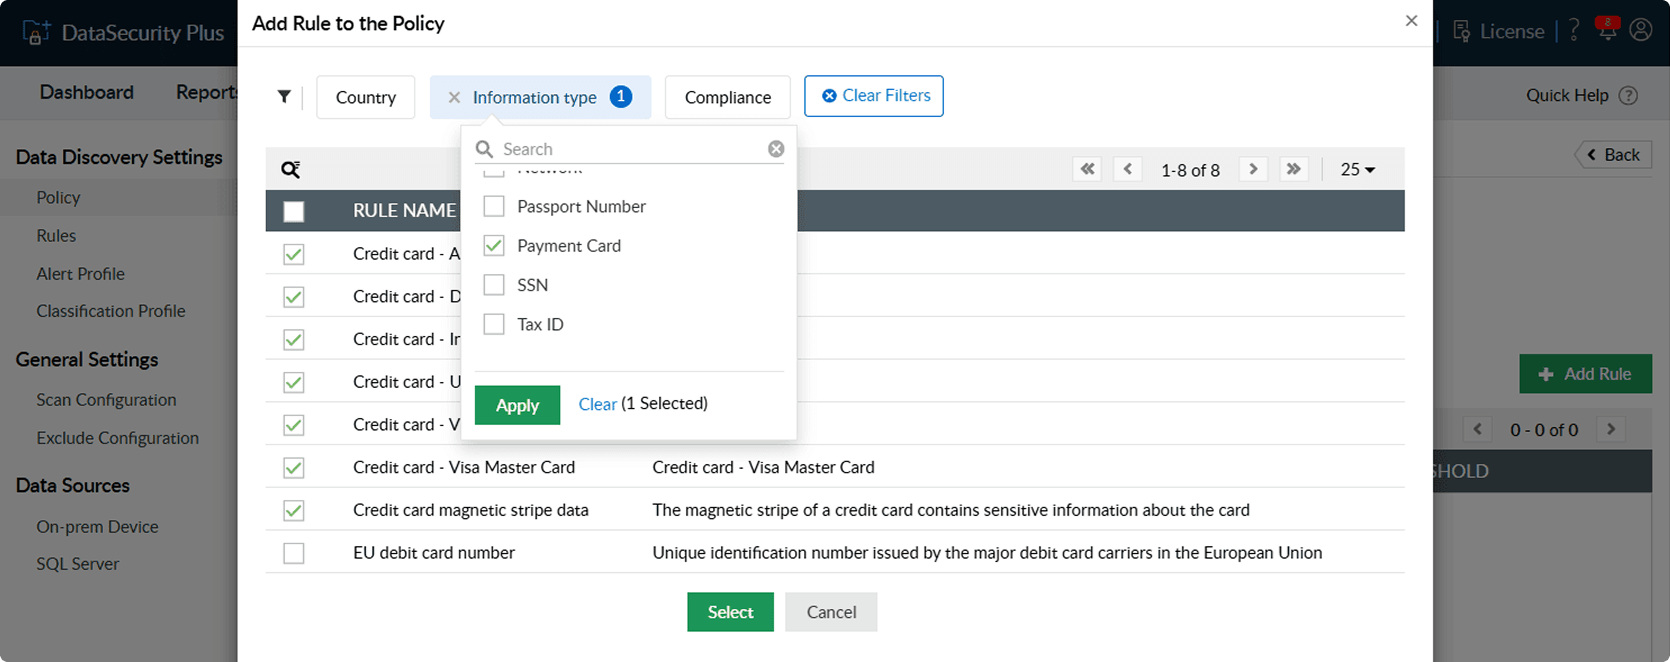Click the information type Search field
1670x662 pixels.
pos(630,149)
